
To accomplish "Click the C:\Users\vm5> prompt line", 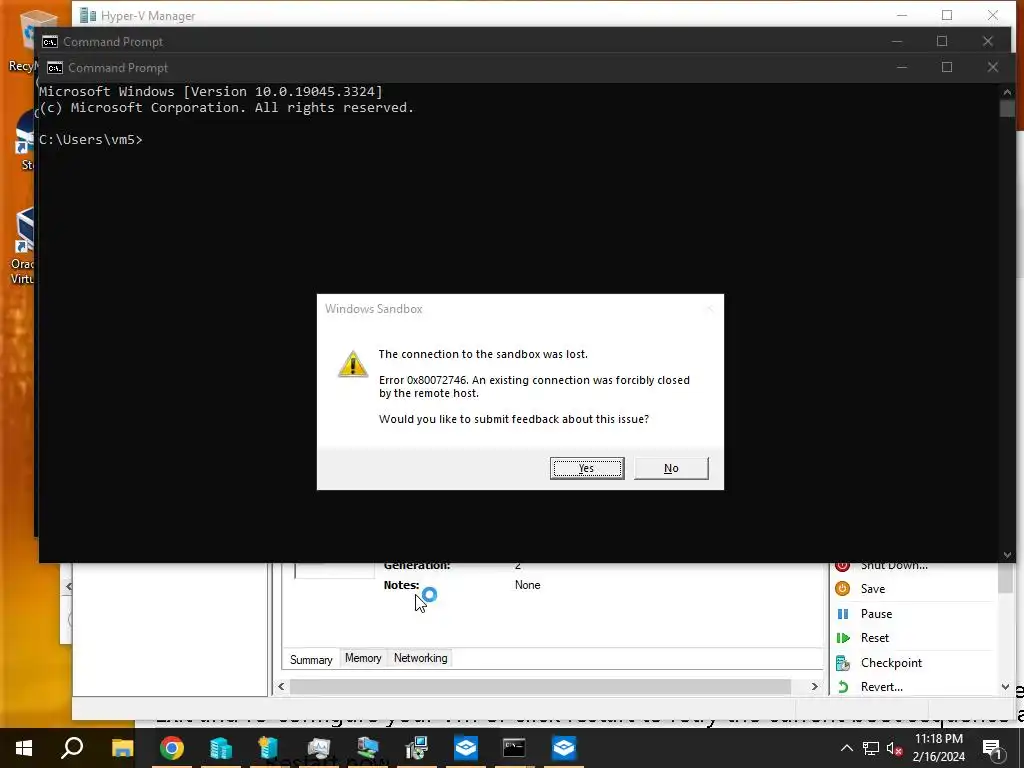I will (91, 140).
